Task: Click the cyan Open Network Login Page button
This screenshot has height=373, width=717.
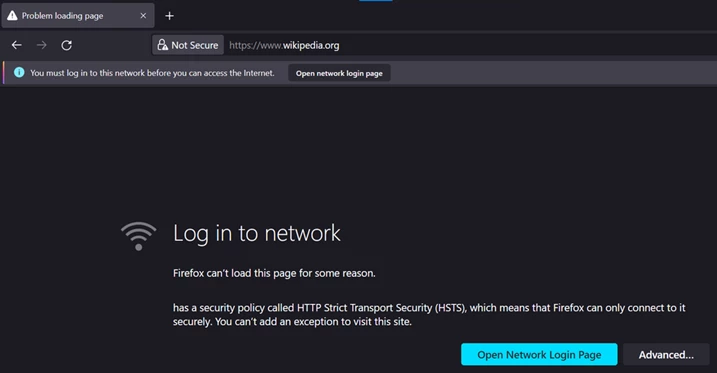Action: 539,355
